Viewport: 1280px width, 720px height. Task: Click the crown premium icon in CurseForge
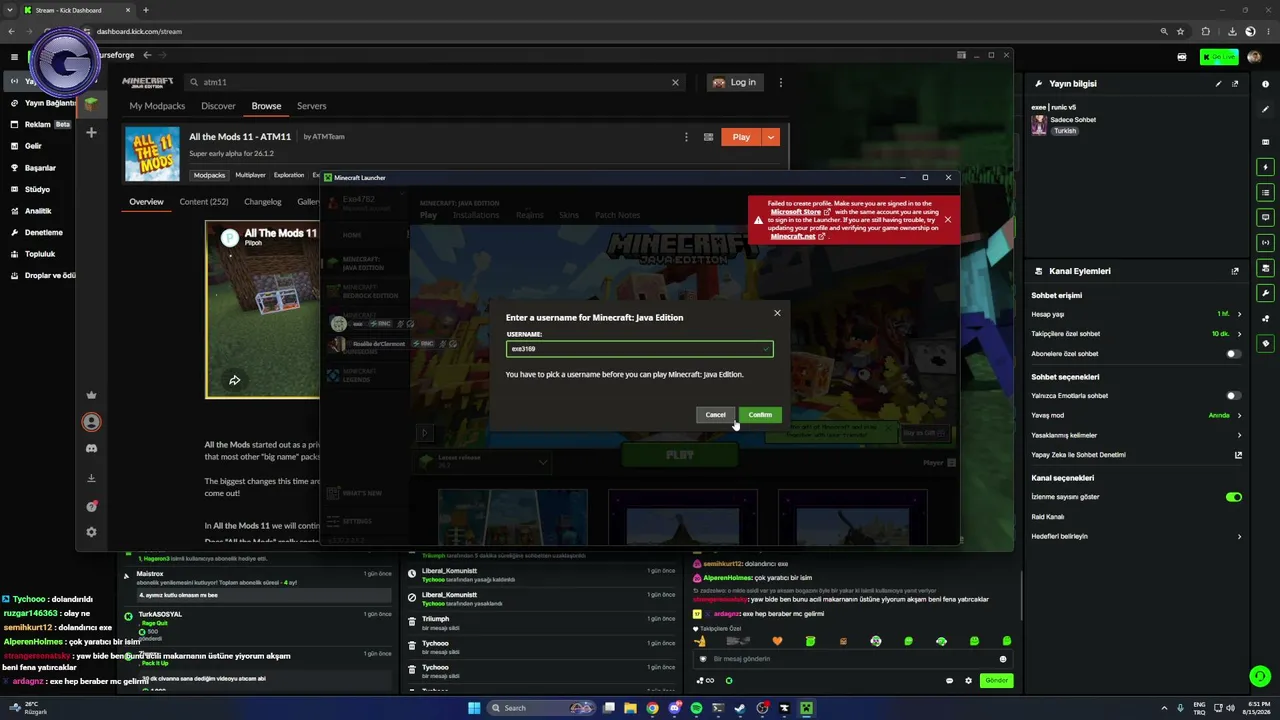tap(91, 395)
